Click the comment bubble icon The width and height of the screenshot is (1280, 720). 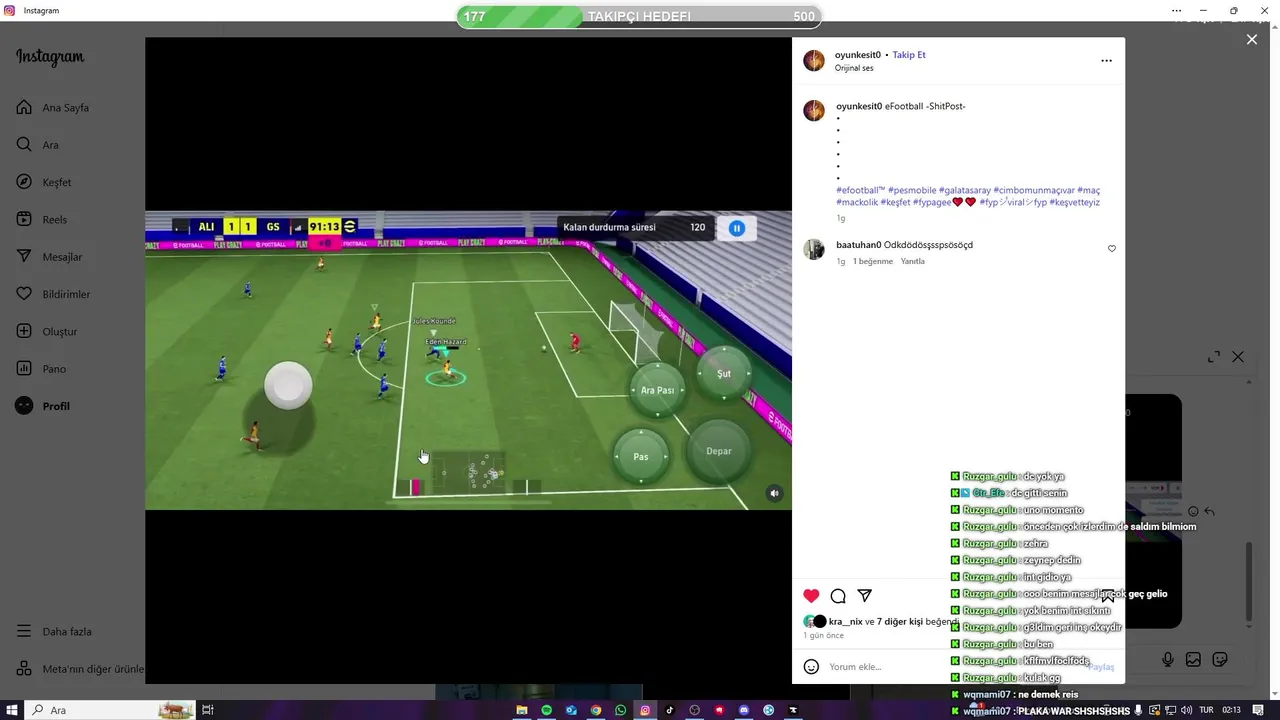click(838, 596)
